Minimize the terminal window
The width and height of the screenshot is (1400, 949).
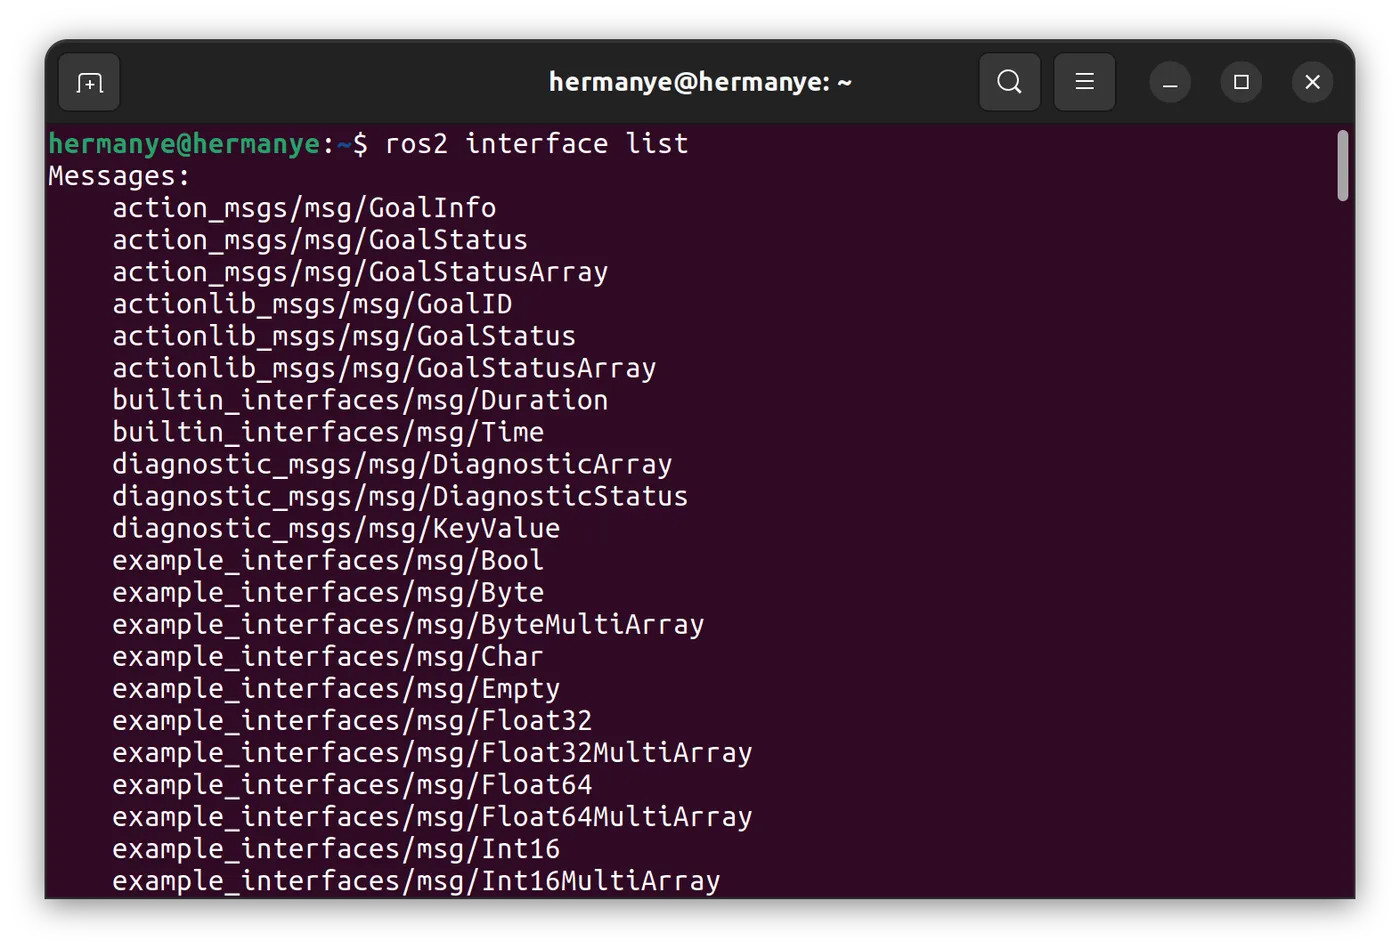click(1170, 82)
